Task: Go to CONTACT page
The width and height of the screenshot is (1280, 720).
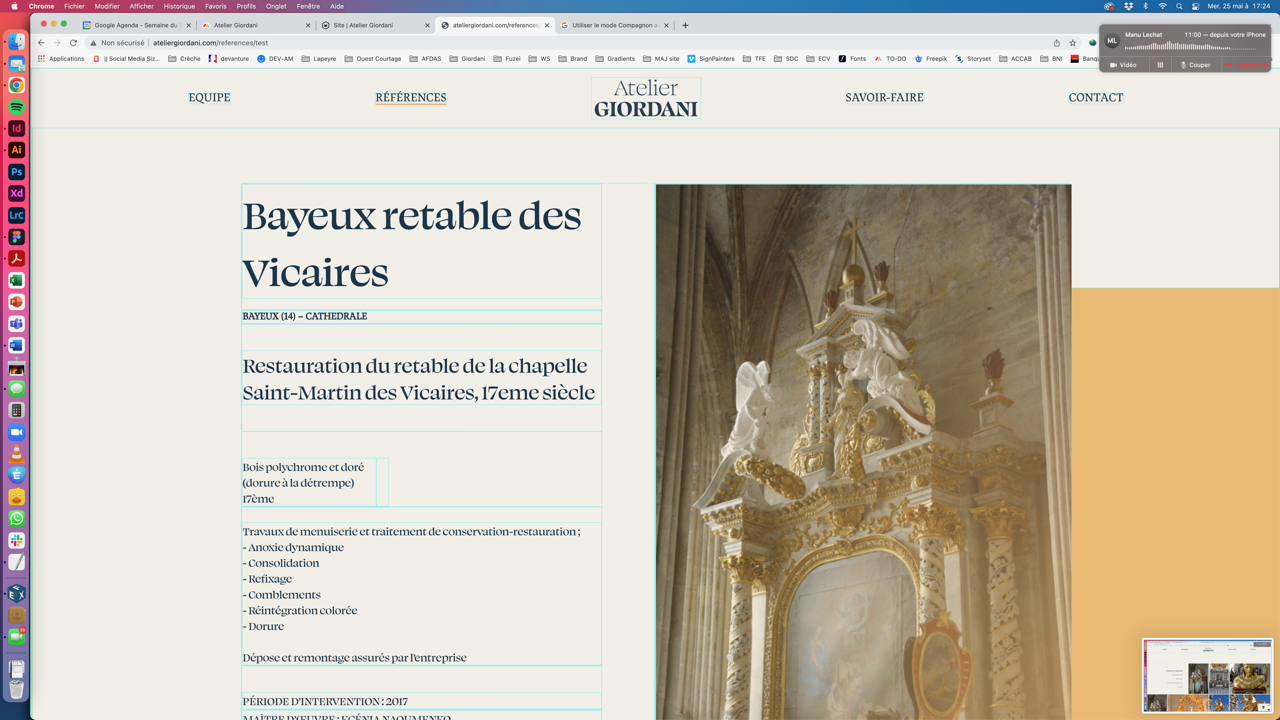Action: coord(1096,97)
